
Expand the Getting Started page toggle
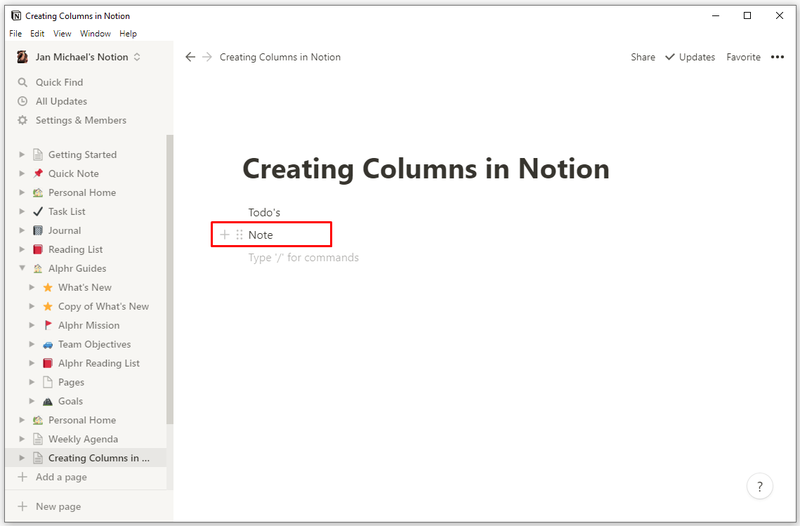pyautogui.click(x=22, y=154)
